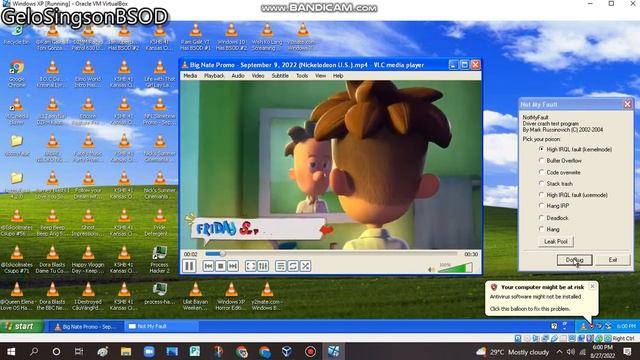Image resolution: width=640 pixels, height=360 pixels.
Task: Open the VLC View menu
Action: pos(320,76)
